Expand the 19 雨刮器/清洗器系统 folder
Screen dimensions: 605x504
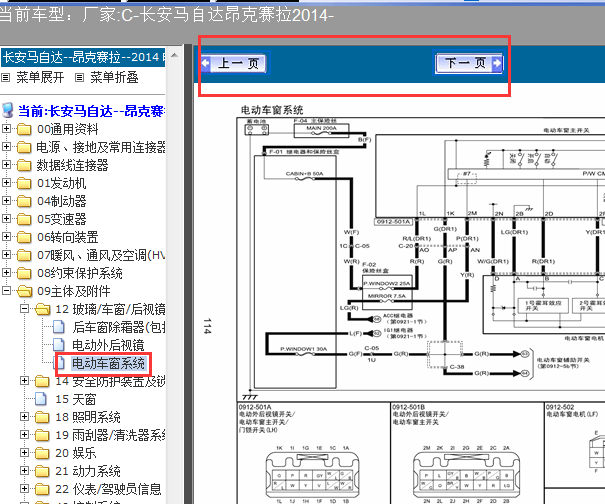tap(24, 435)
